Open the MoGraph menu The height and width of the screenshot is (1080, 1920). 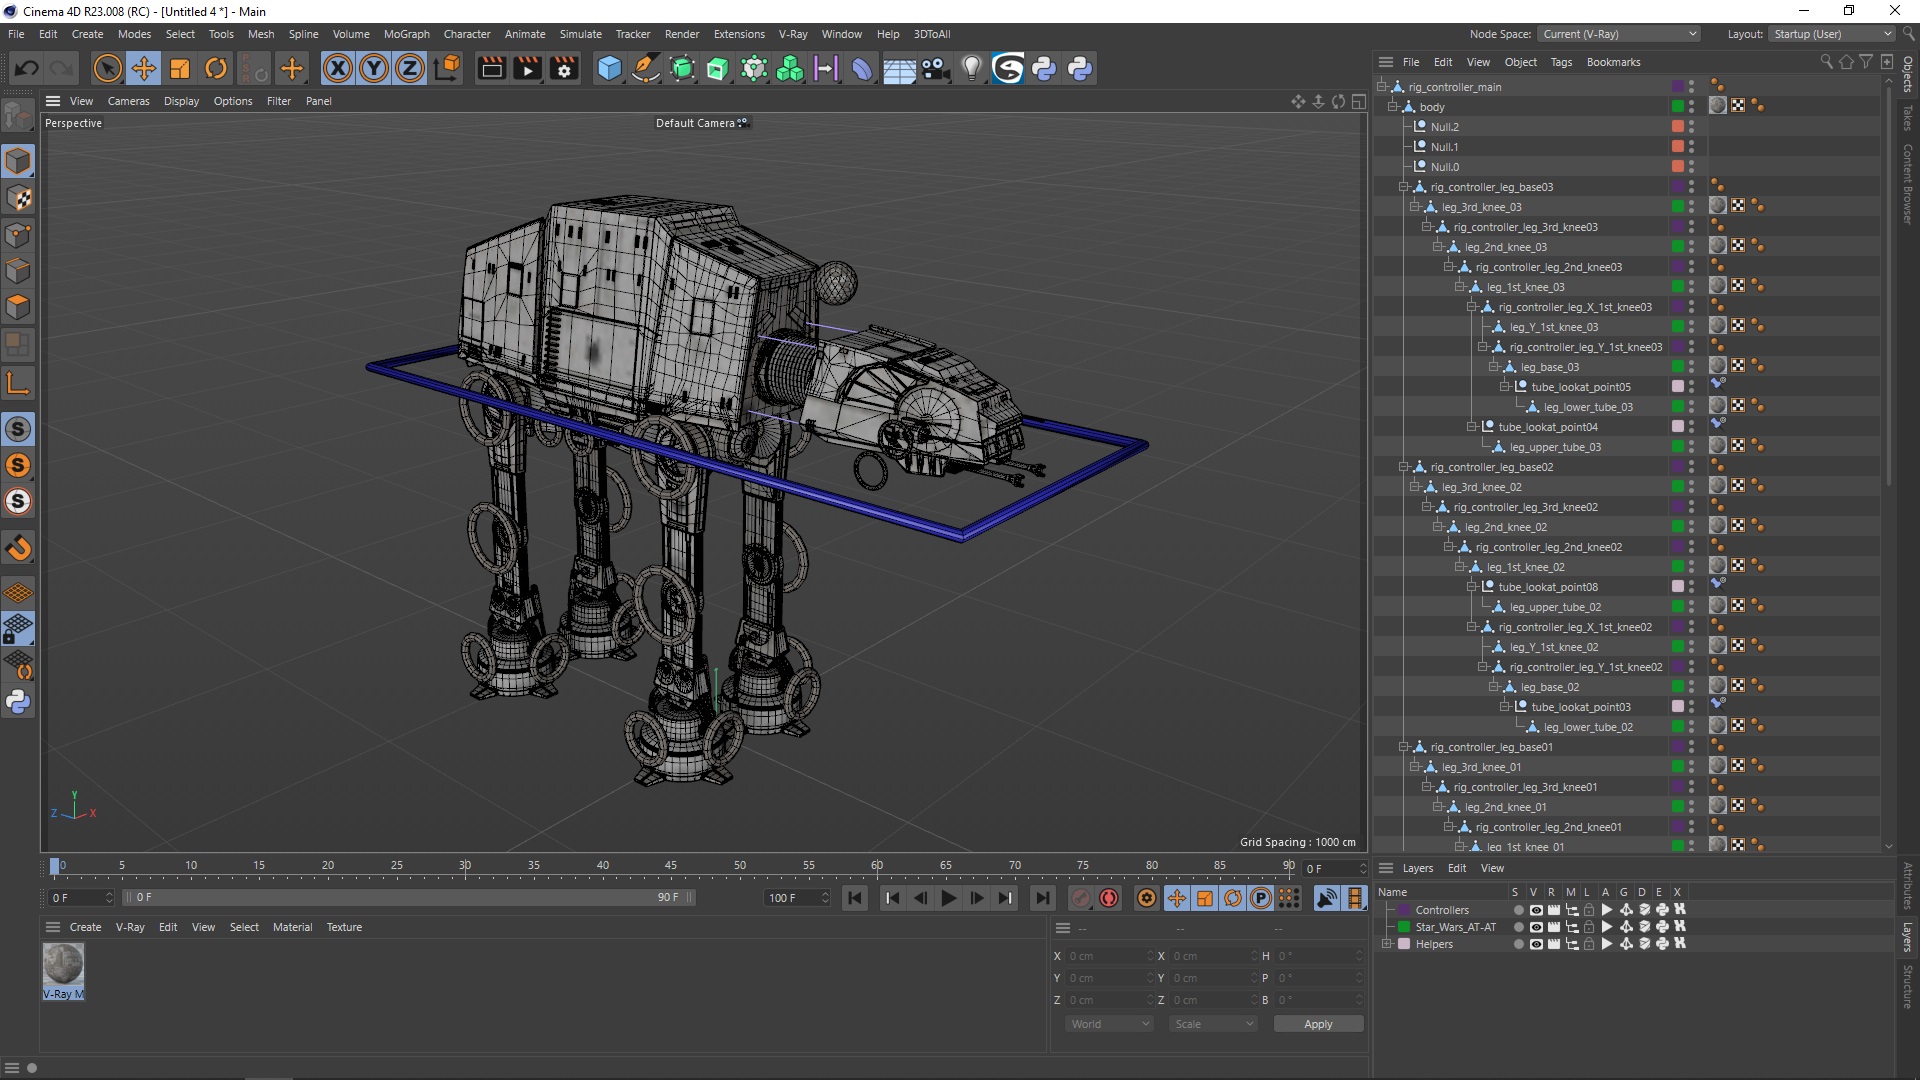406,34
